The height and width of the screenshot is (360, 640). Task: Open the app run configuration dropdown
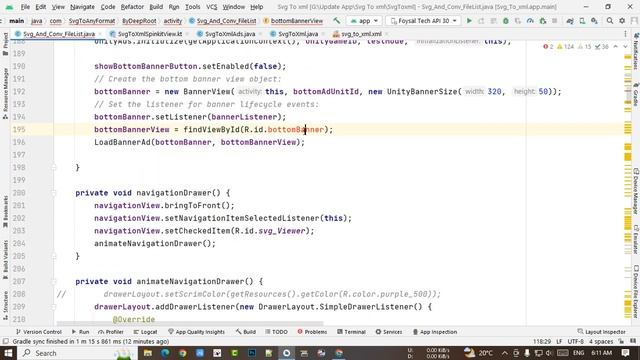pyautogui.click(x=364, y=20)
